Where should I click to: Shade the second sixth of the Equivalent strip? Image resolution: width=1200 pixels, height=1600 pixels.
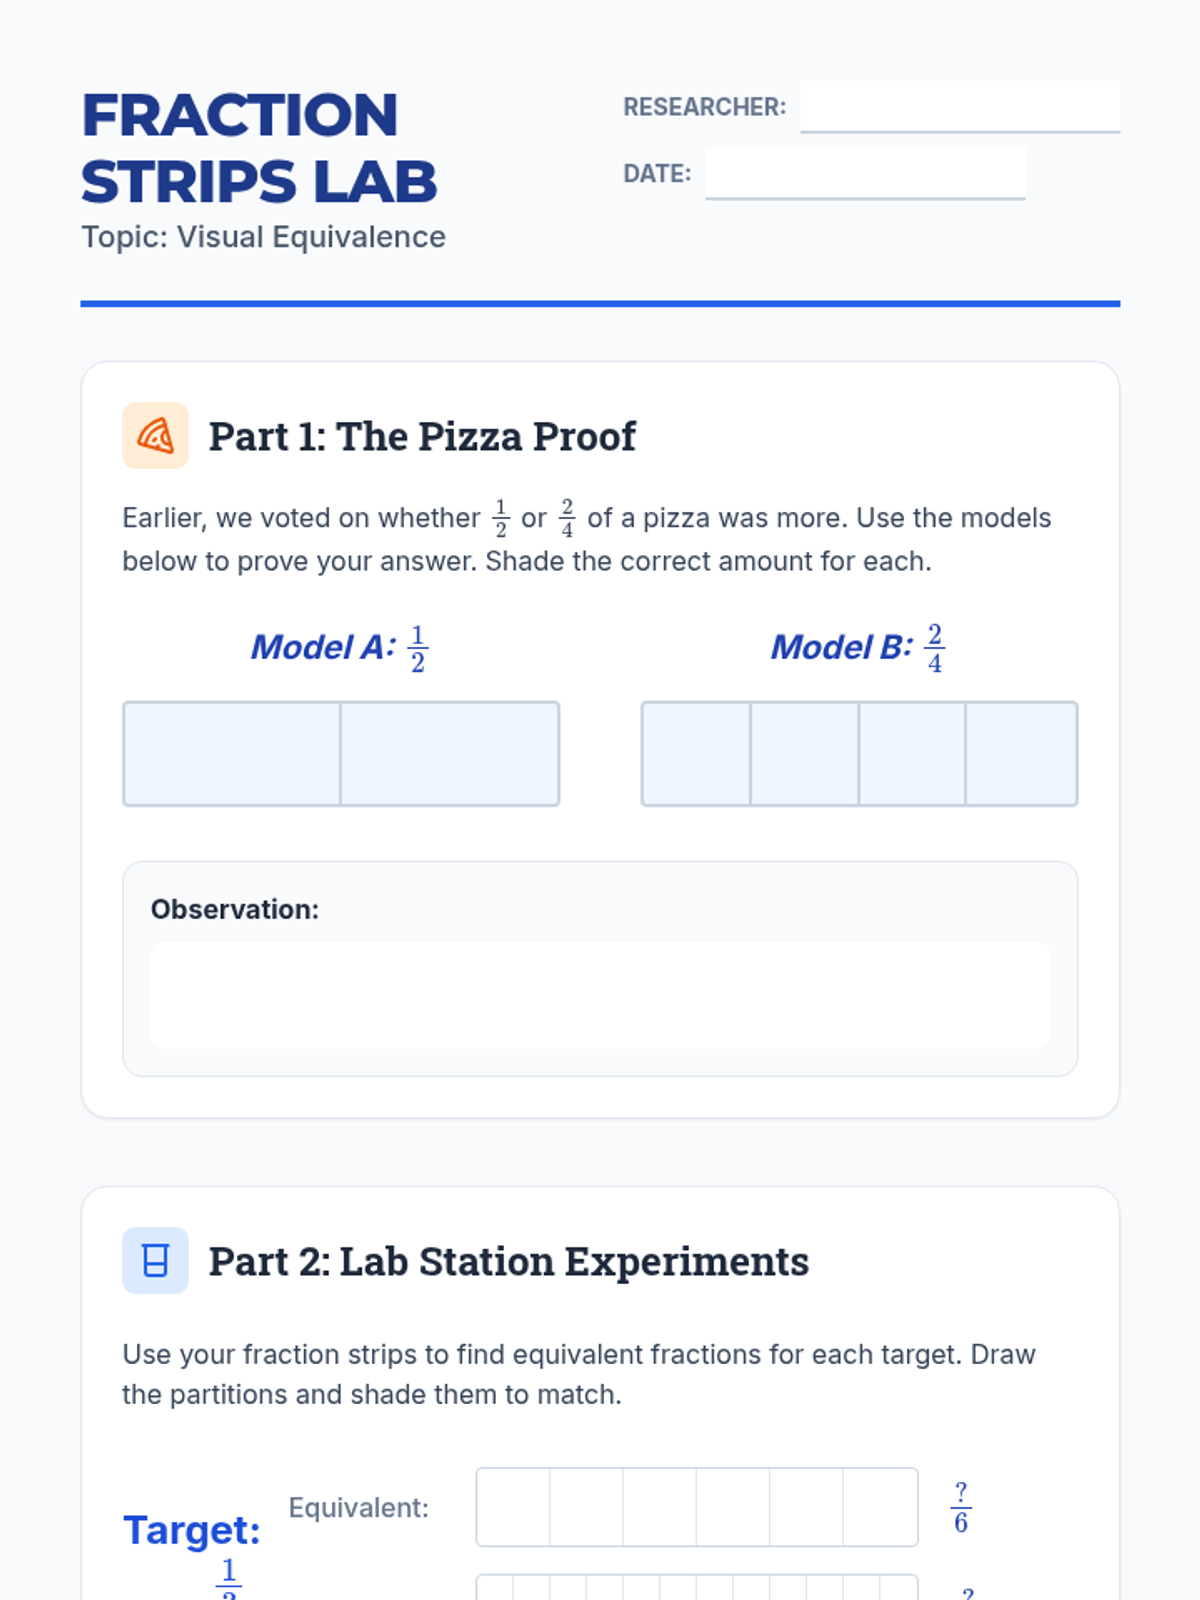coord(586,1507)
